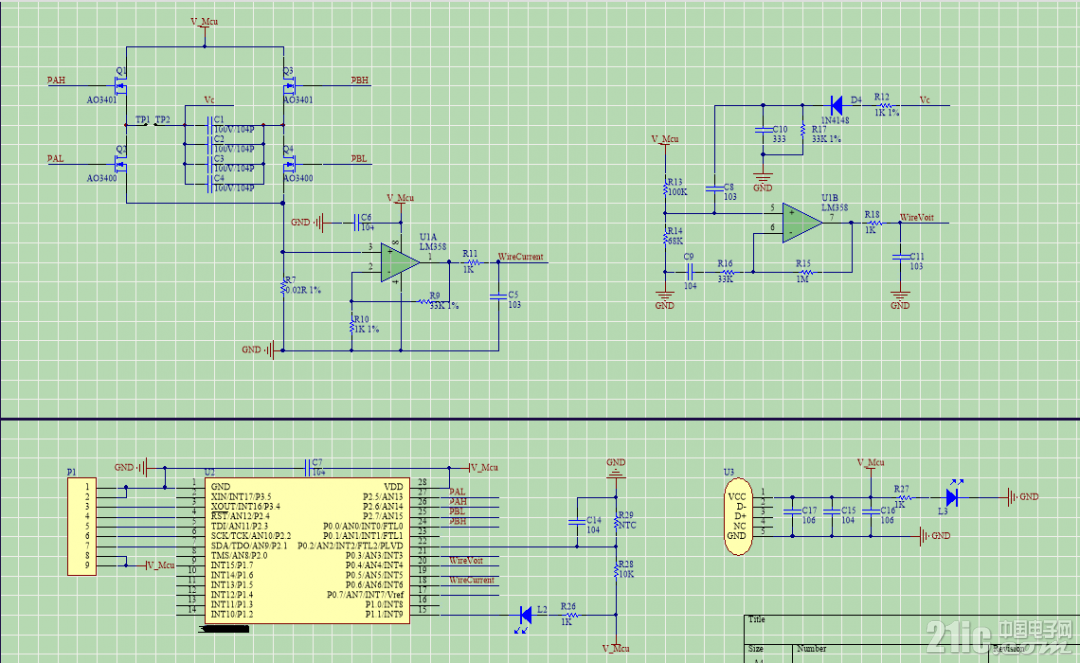Select capacitor C10 symbol
This screenshot has height=663, width=1080.
coord(762,130)
